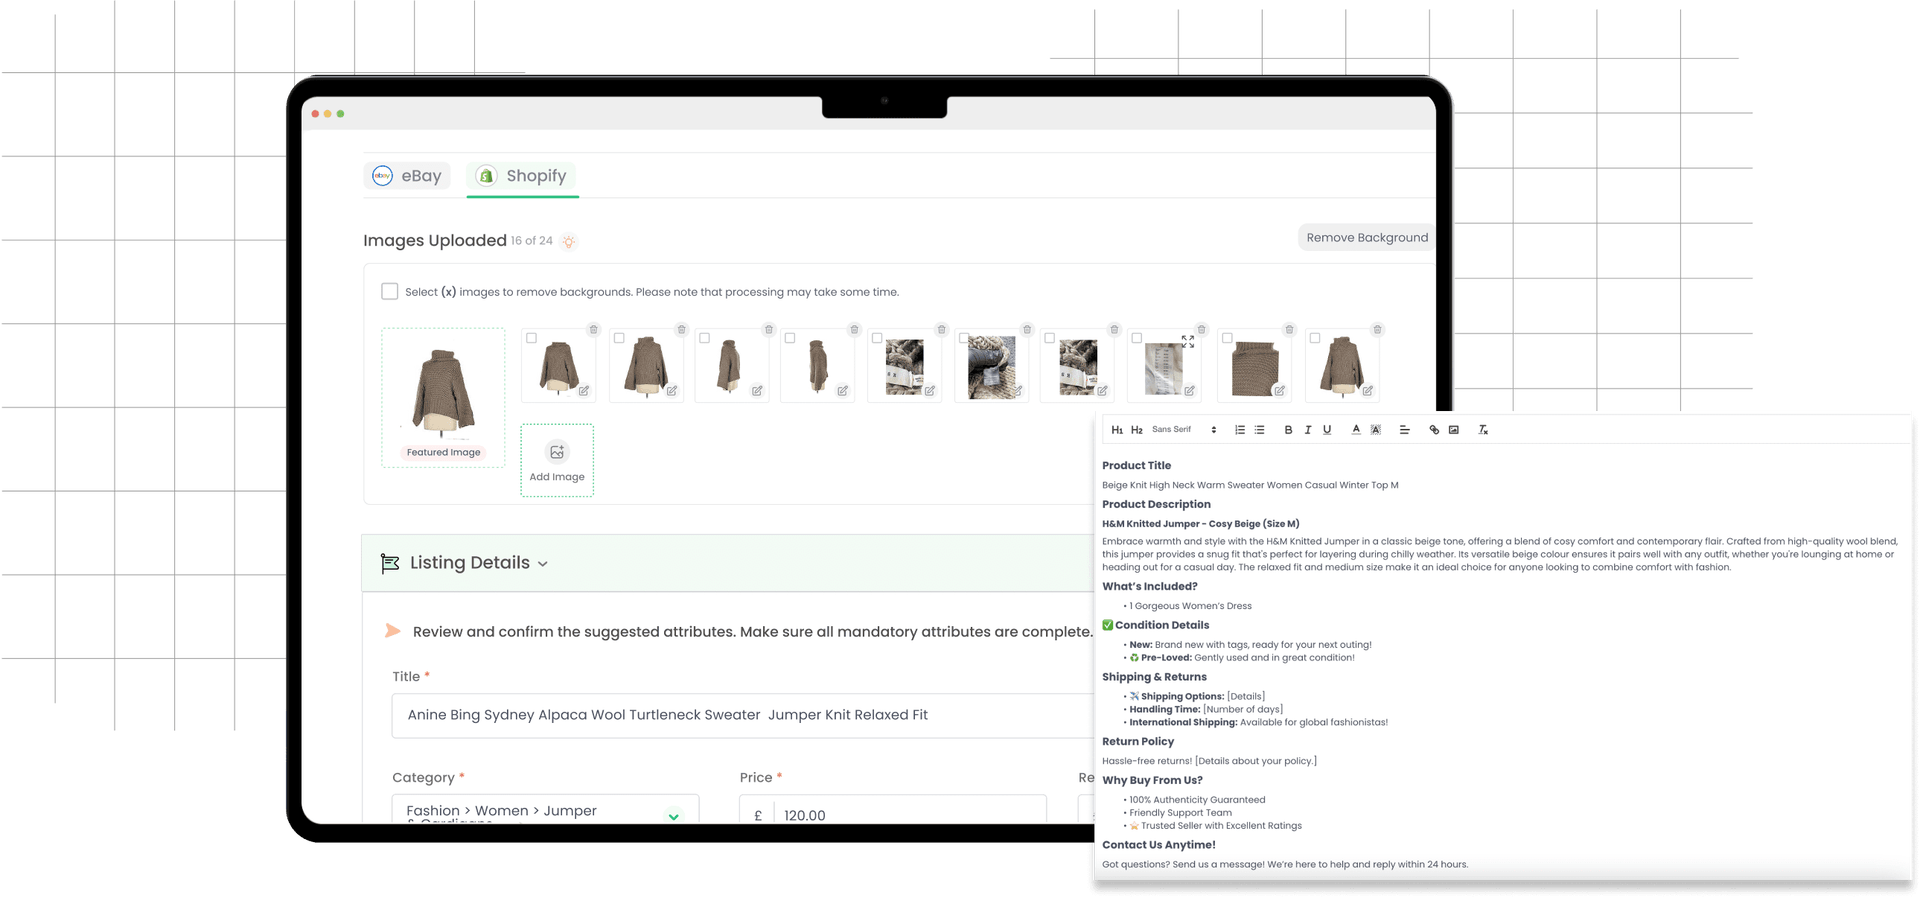Click the '1 Gorgeous Women's Dress' bullet
This screenshot has width=1920, height=898.
[1190, 606]
